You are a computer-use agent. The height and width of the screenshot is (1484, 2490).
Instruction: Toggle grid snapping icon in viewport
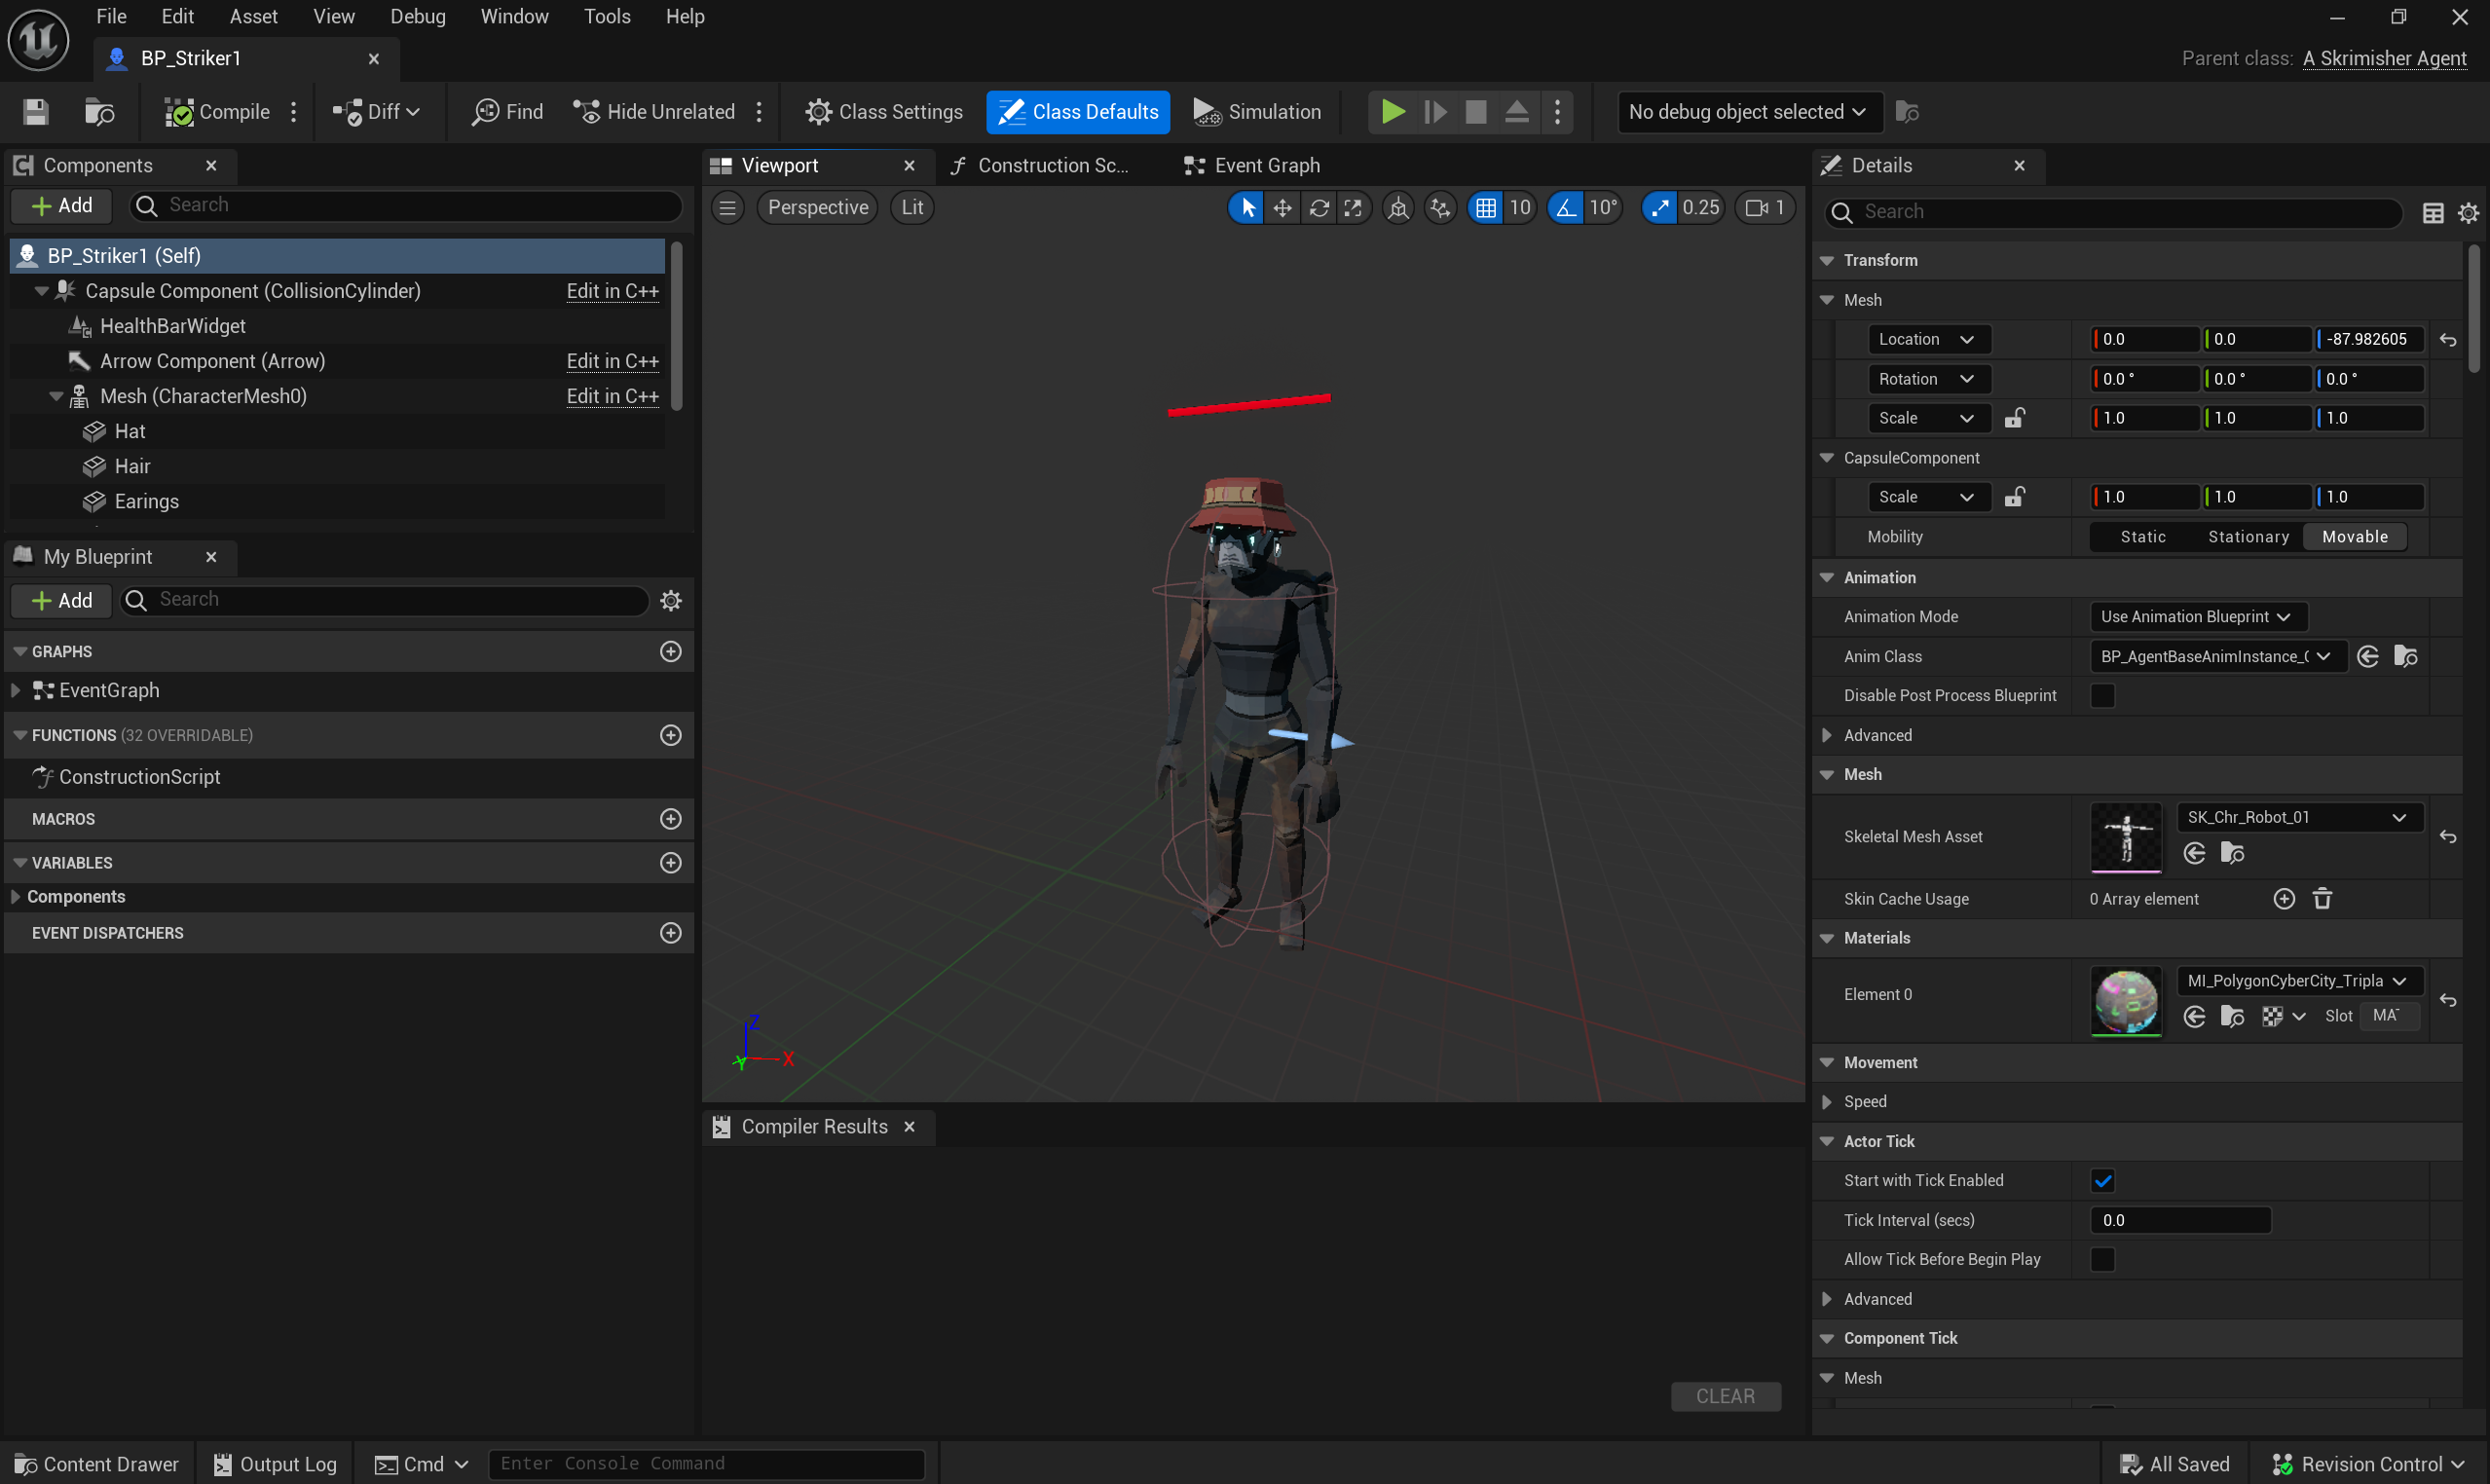(1485, 207)
